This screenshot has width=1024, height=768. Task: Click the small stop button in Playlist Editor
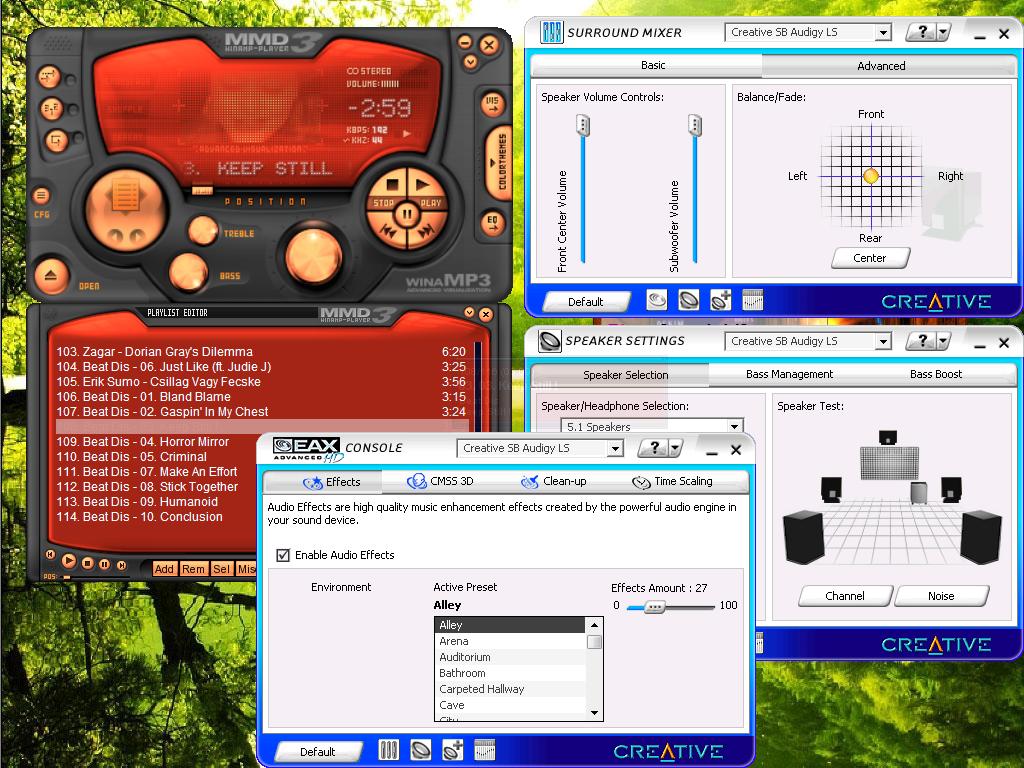click(x=88, y=563)
